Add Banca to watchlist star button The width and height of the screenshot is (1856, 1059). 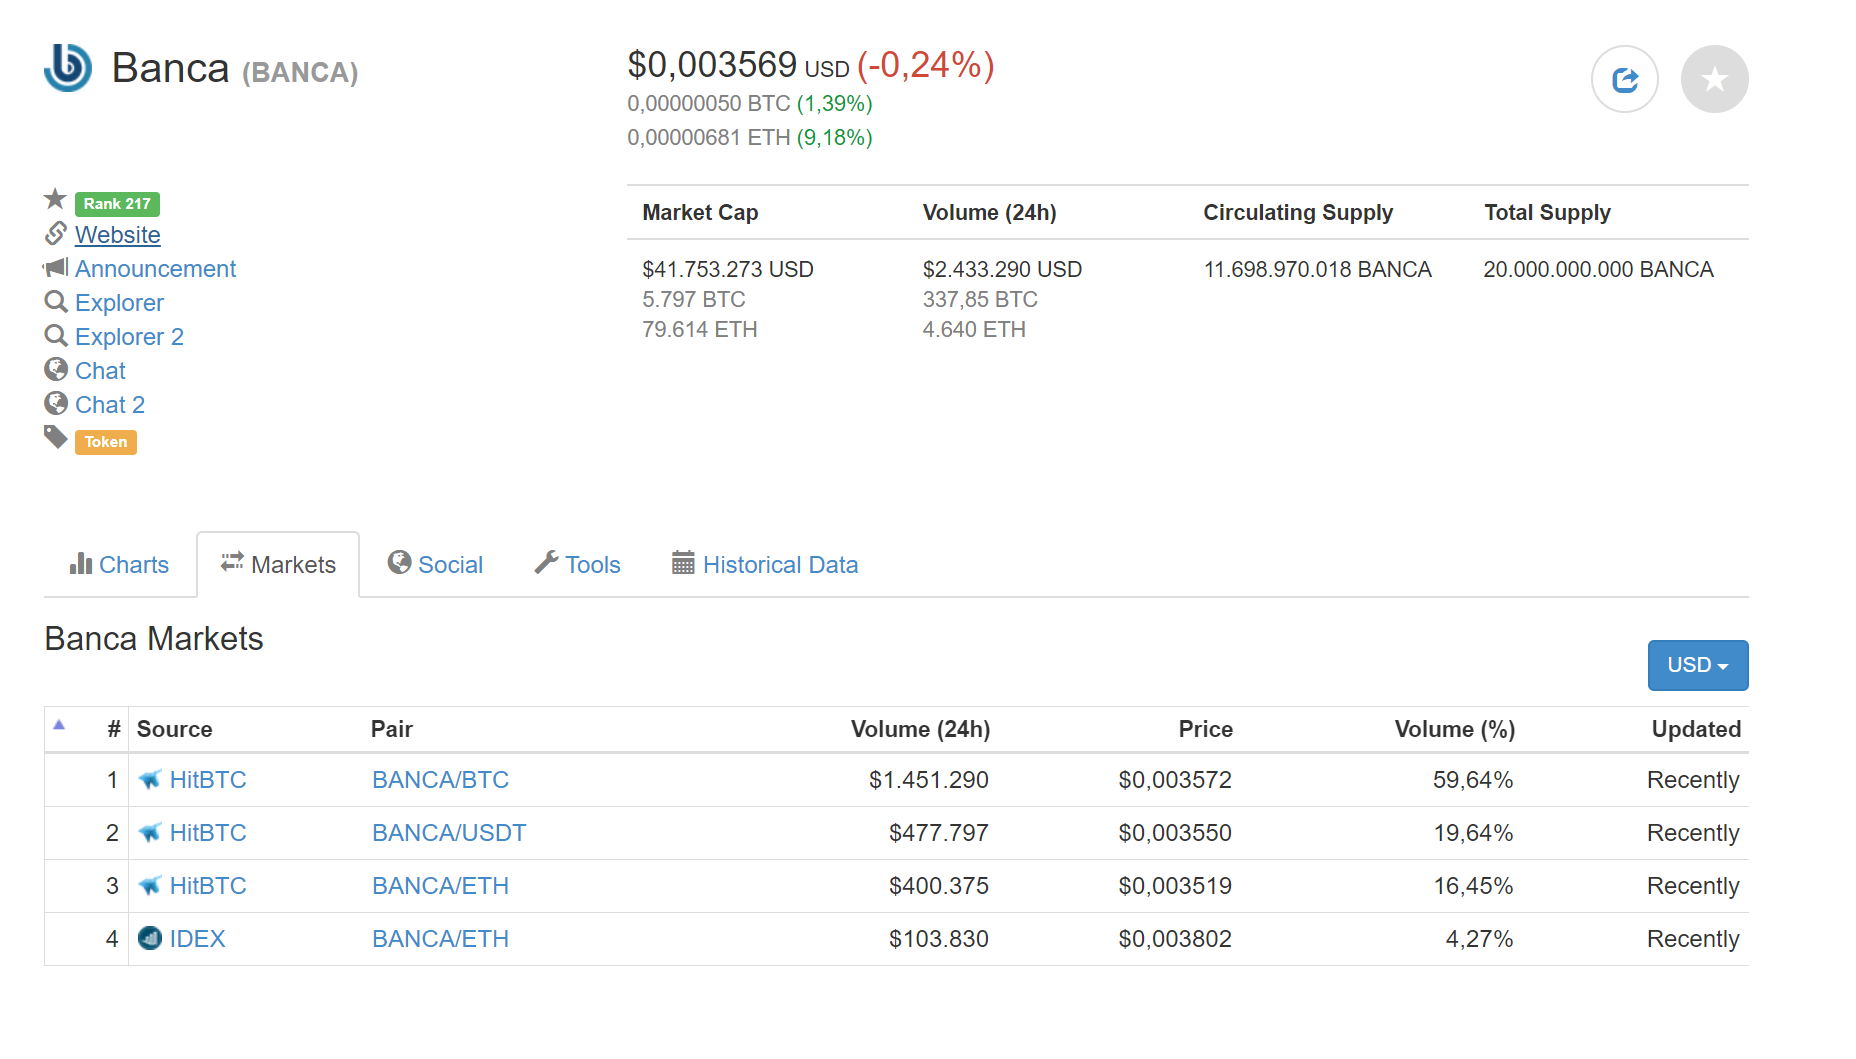pos(1715,79)
